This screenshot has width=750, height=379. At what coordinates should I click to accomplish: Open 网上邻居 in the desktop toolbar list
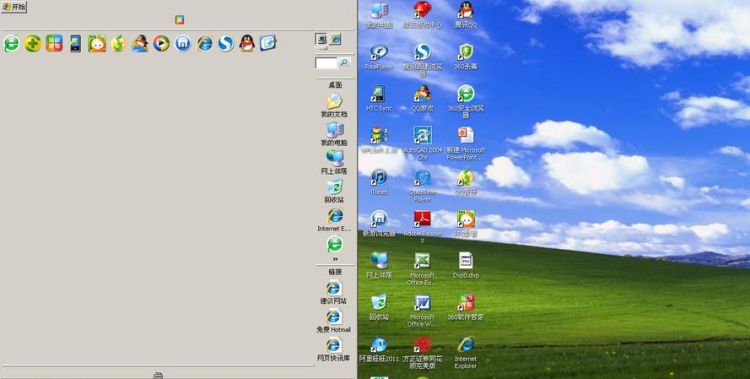click(334, 163)
